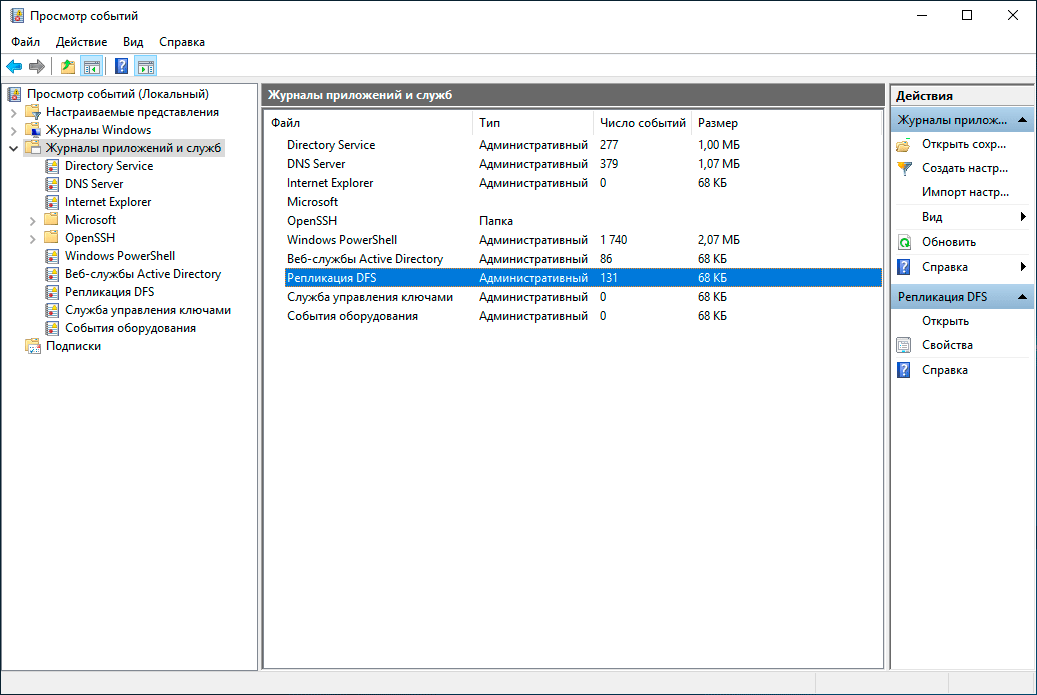Click Открыть under Репликация DFS actions
The width and height of the screenshot is (1037, 695).
pos(945,321)
